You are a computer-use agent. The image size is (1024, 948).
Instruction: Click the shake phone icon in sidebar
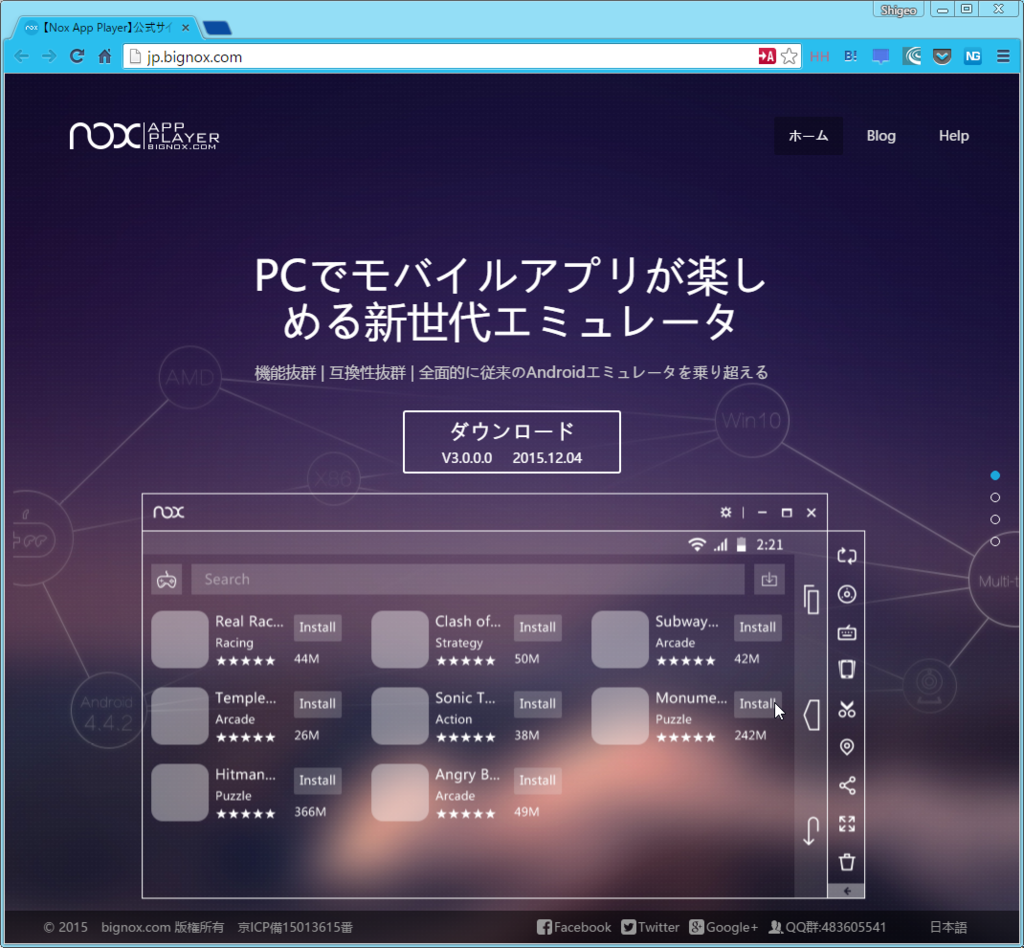coord(847,670)
